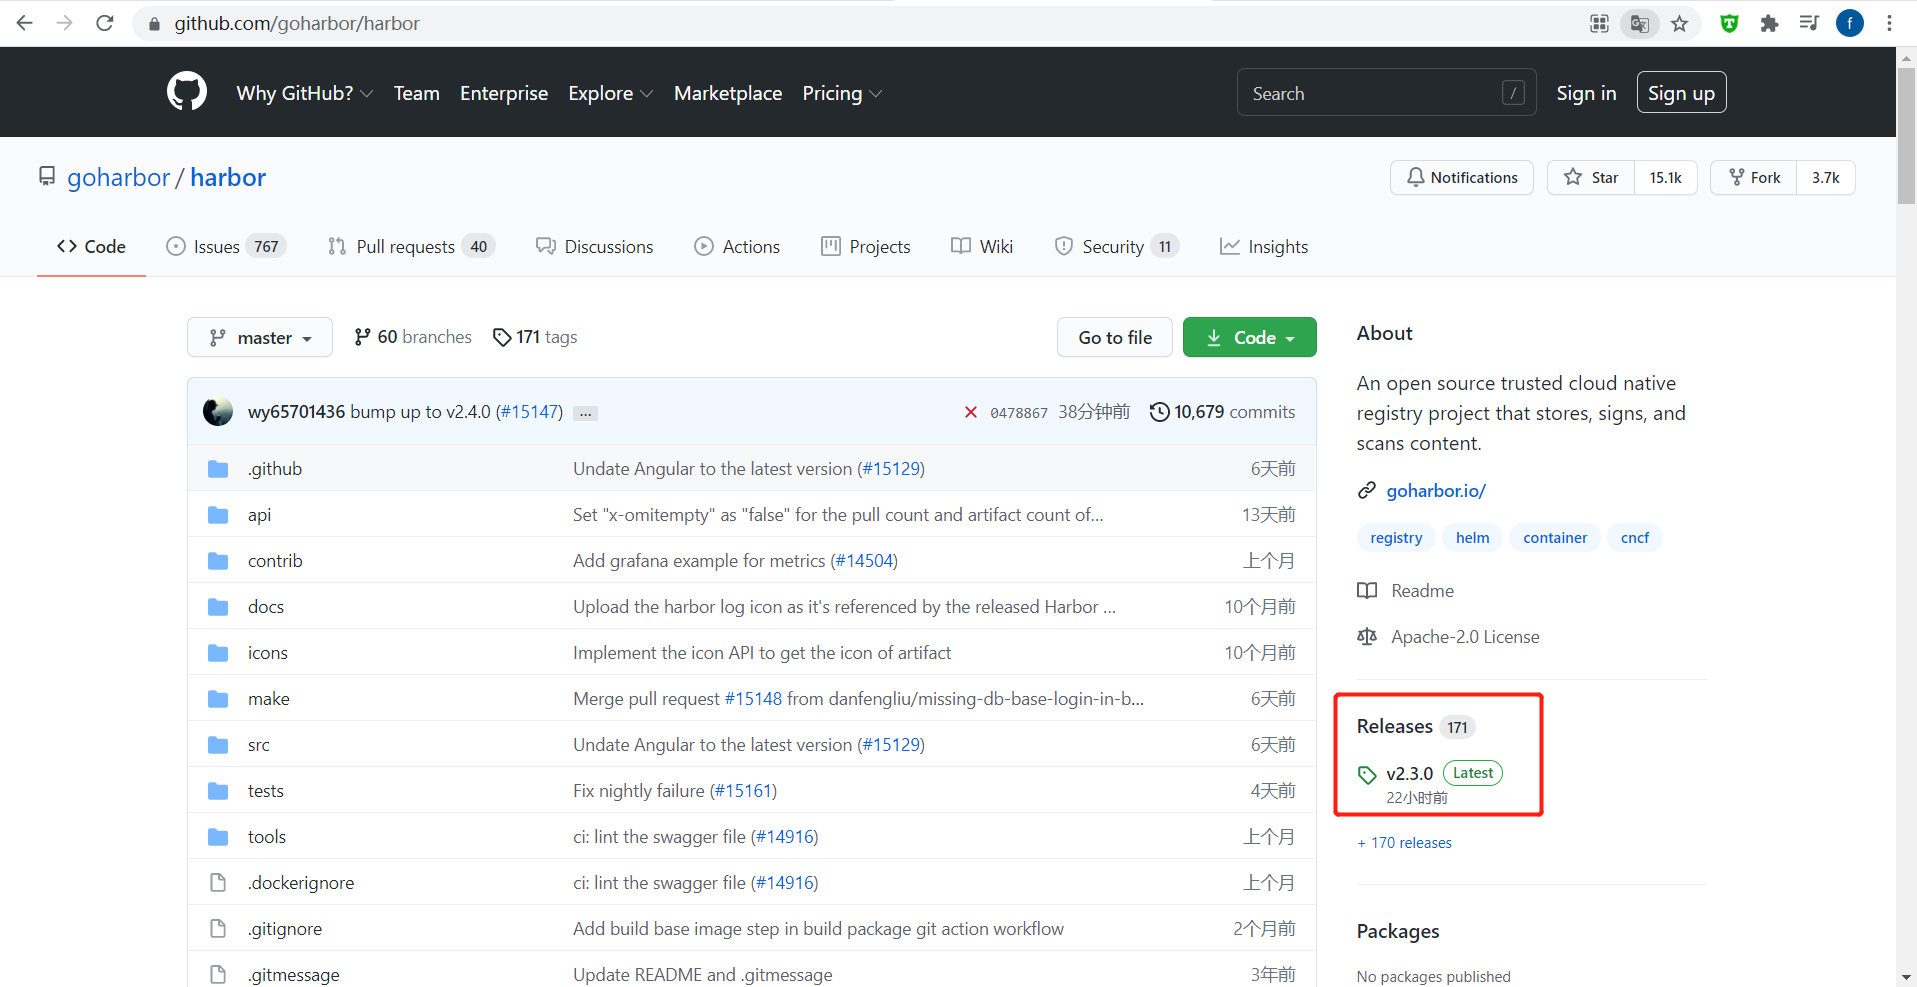This screenshot has width=1917, height=987.
Task: Click the GitHub Octocat logo
Action: point(187,92)
